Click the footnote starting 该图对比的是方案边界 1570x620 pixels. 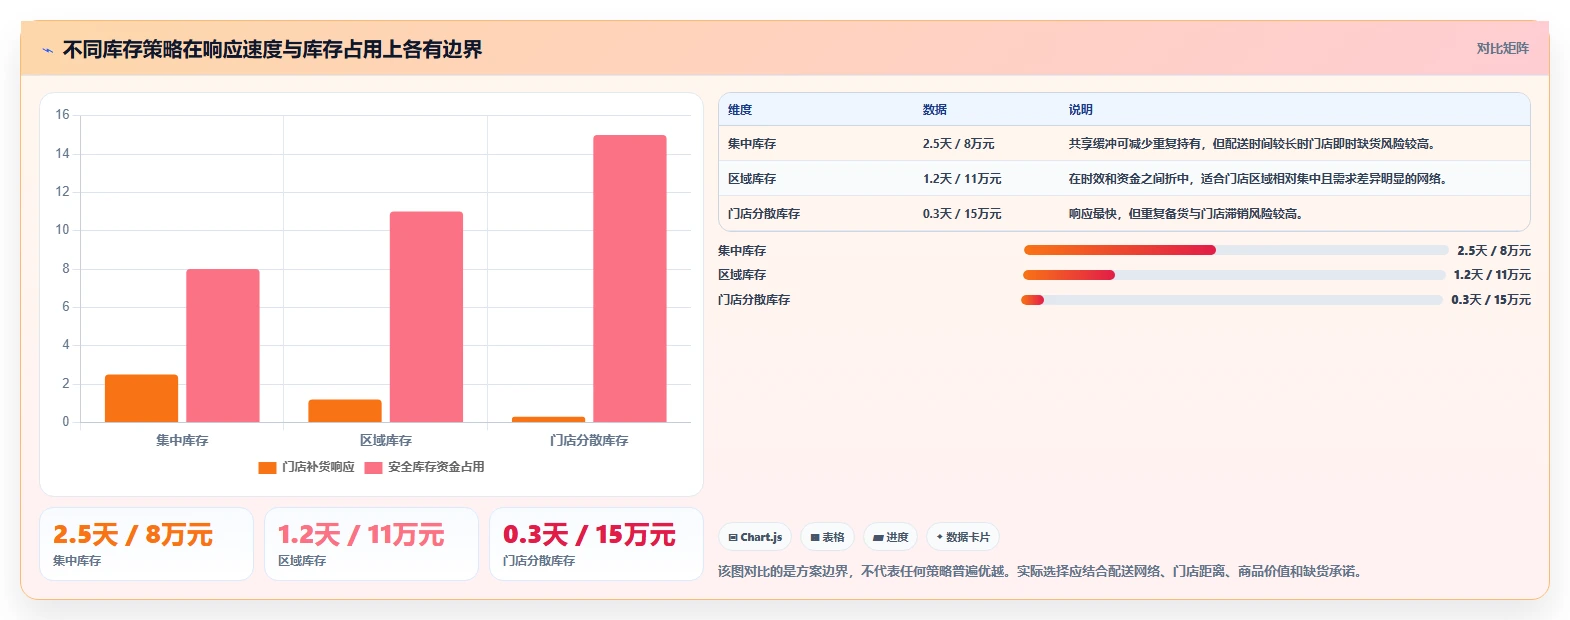(x=1042, y=572)
